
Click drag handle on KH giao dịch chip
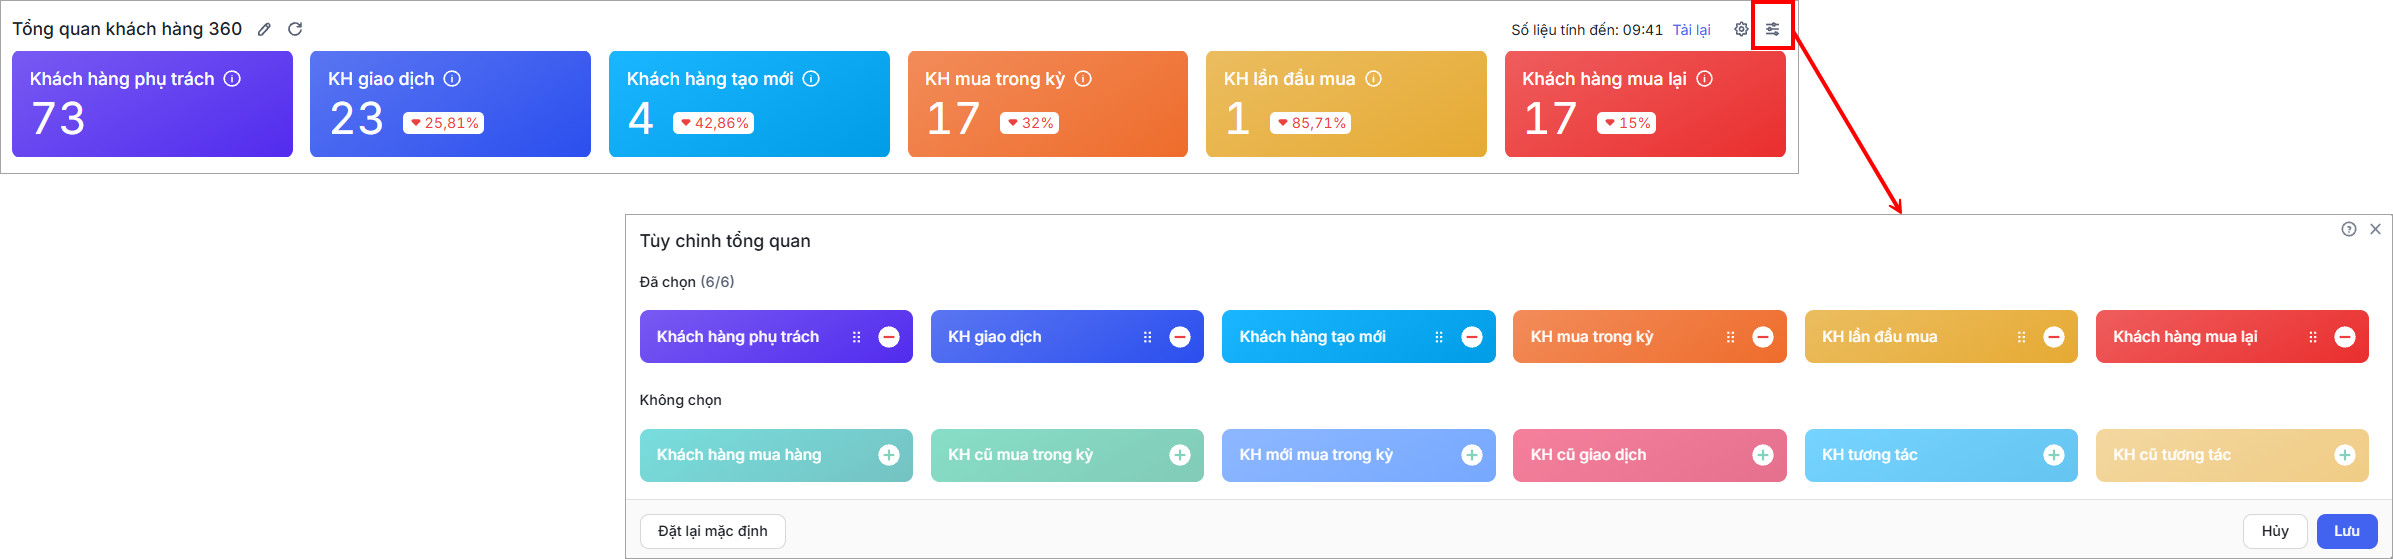1147,337
